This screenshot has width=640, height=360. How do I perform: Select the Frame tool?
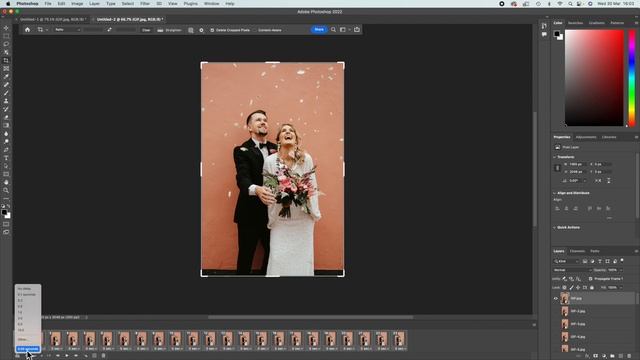tap(6, 69)
